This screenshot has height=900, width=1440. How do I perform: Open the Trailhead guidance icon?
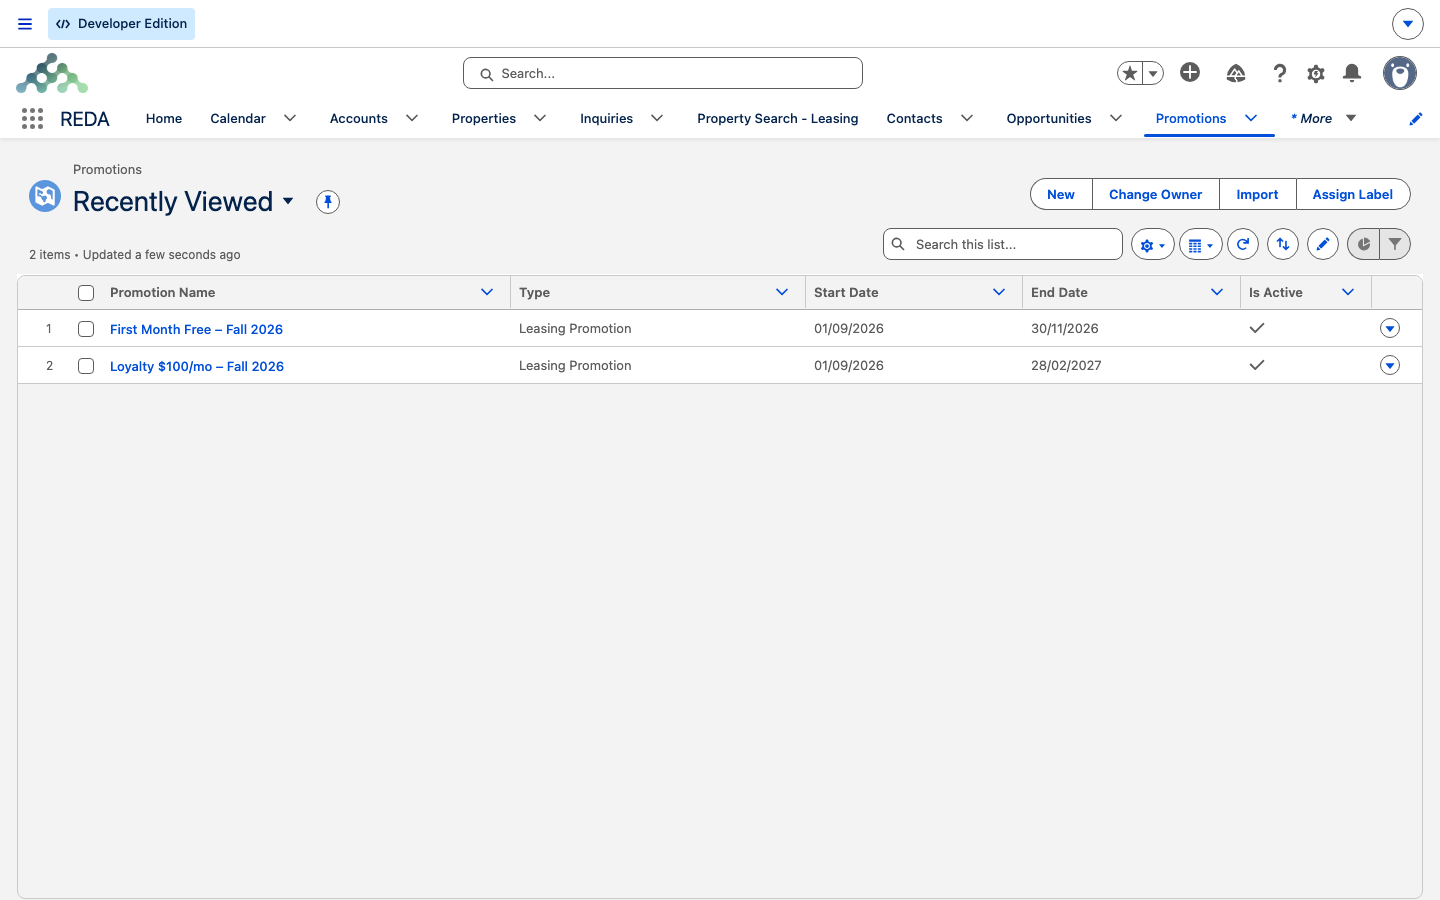click(1236, 73)
